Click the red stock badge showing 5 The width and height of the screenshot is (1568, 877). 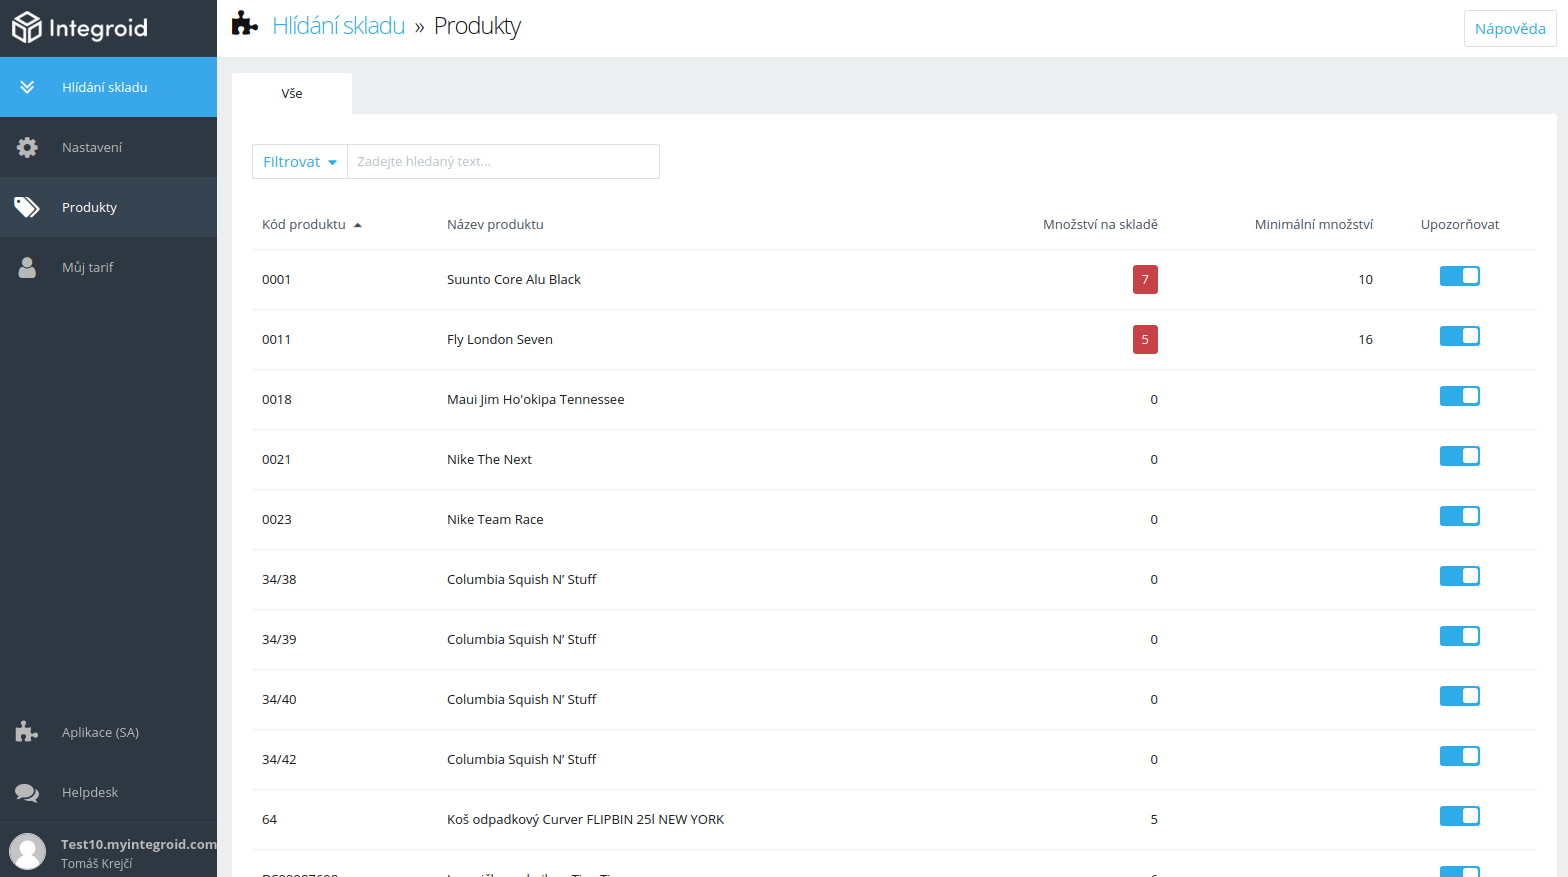point(1145,339)
